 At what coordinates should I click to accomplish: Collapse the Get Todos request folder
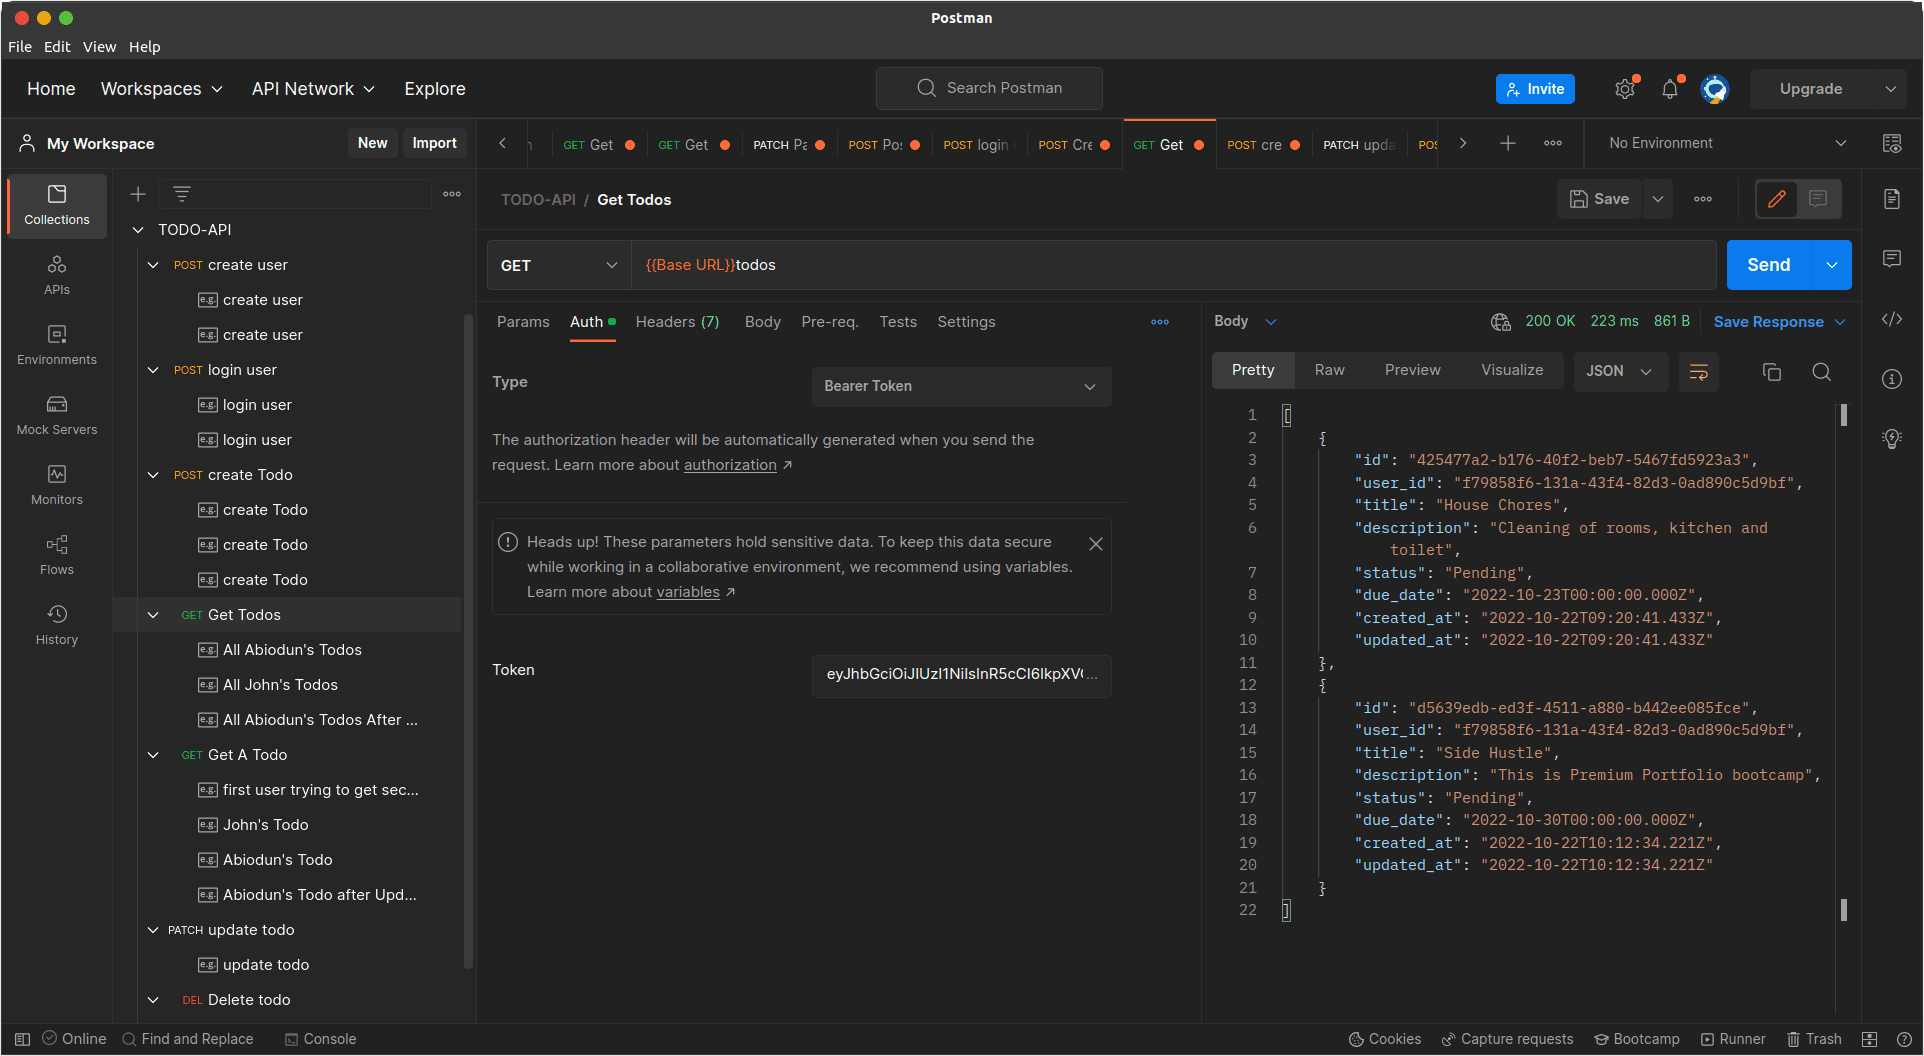coord(153,615)
